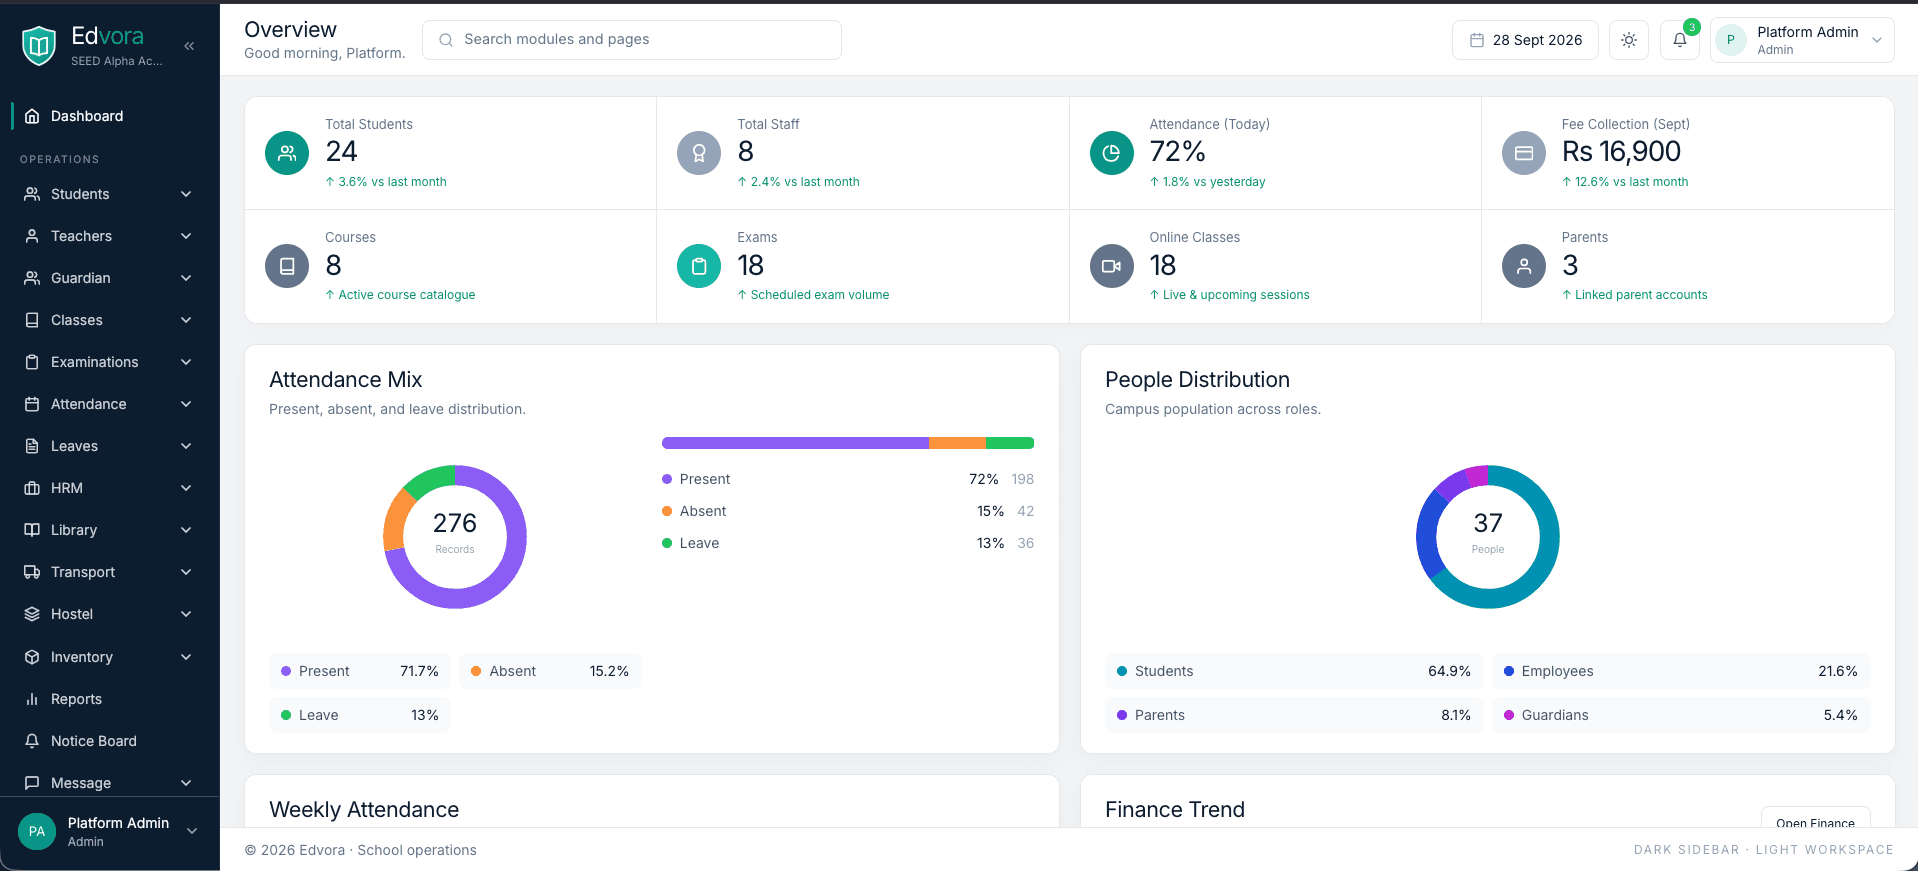Click the Attendance (Today) pie icon
The width and height of the screenshot is (1918, 871).
point(1111,153)
